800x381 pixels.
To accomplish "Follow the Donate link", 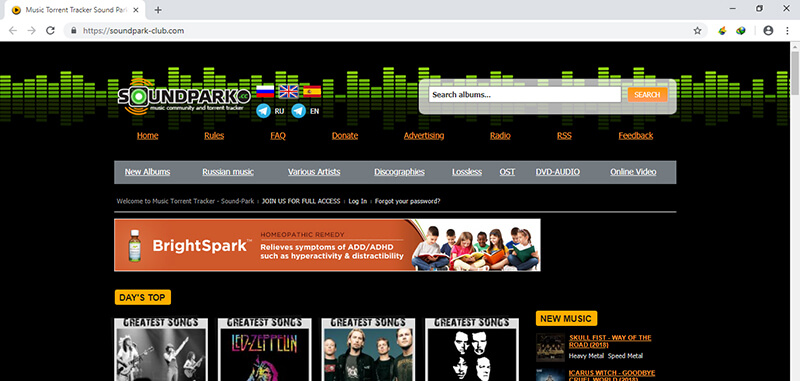I will [x=345, y=136].
